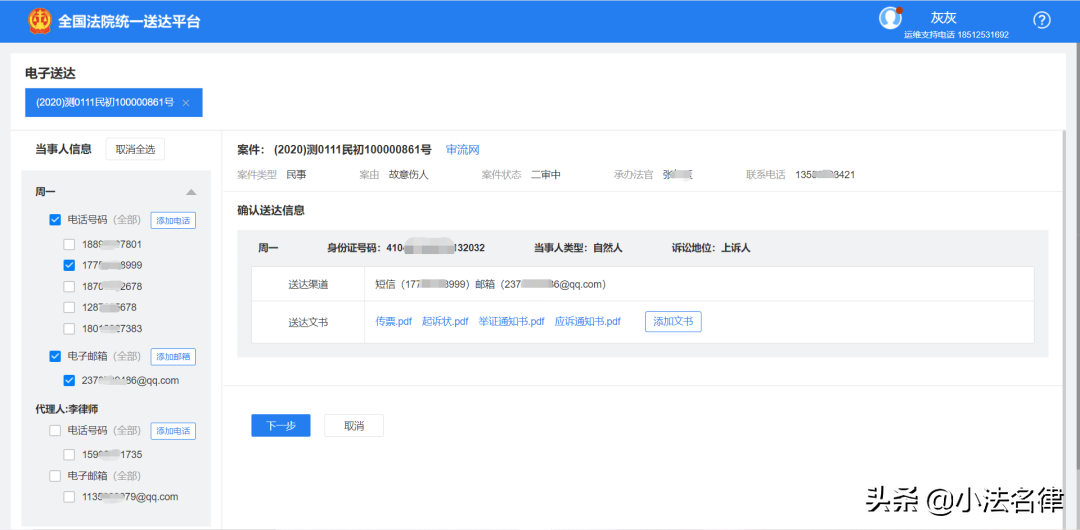Click the 电子送达 page heading
The image size is (1080, 530).
pos(50,72)
